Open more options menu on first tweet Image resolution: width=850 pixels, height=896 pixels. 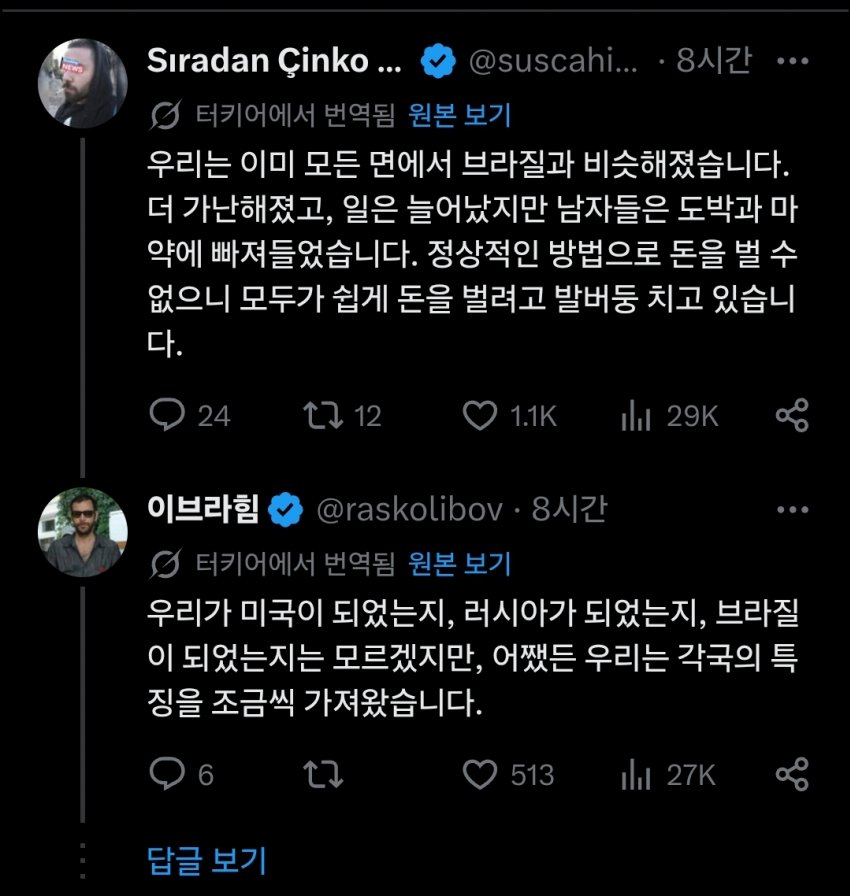pos(792,62)
